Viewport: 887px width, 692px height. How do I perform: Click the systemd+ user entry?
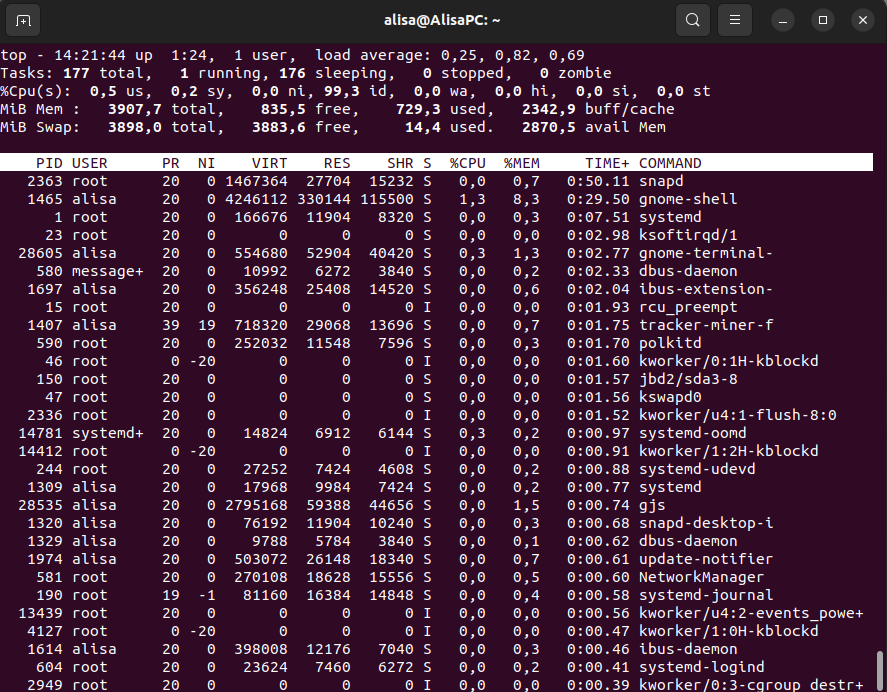107,433
